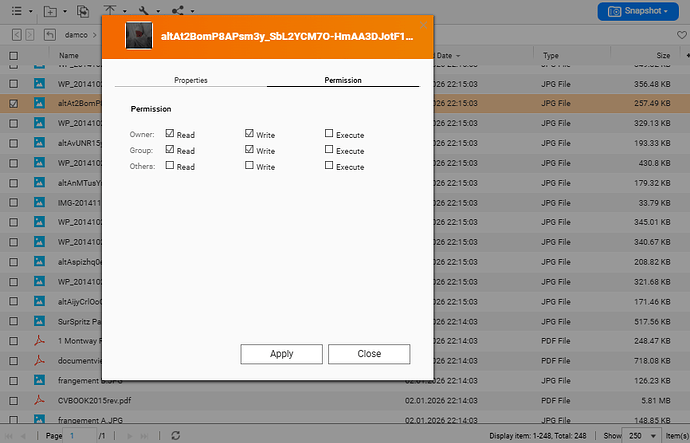Image resolution: width=690 pixels, height=443 pixels.
Task: Click the share toolbar icon
Action: point(178,11)
